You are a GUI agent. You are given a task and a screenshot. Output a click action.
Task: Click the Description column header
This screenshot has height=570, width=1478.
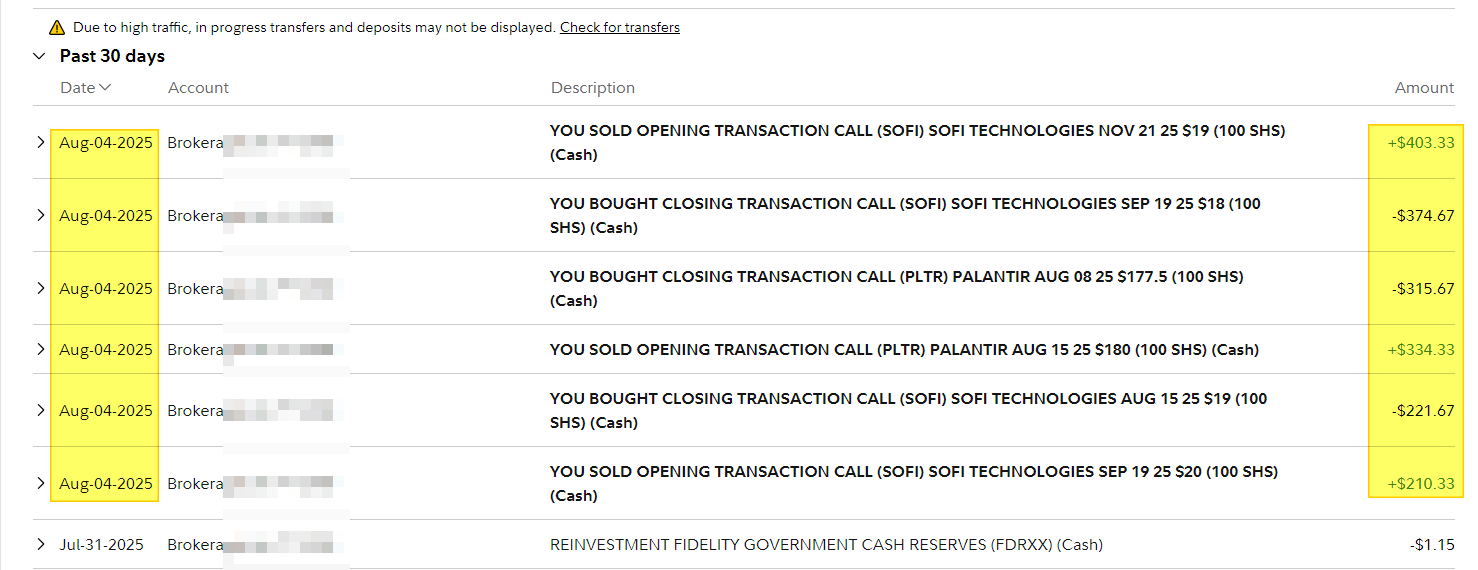coord(593,88)
